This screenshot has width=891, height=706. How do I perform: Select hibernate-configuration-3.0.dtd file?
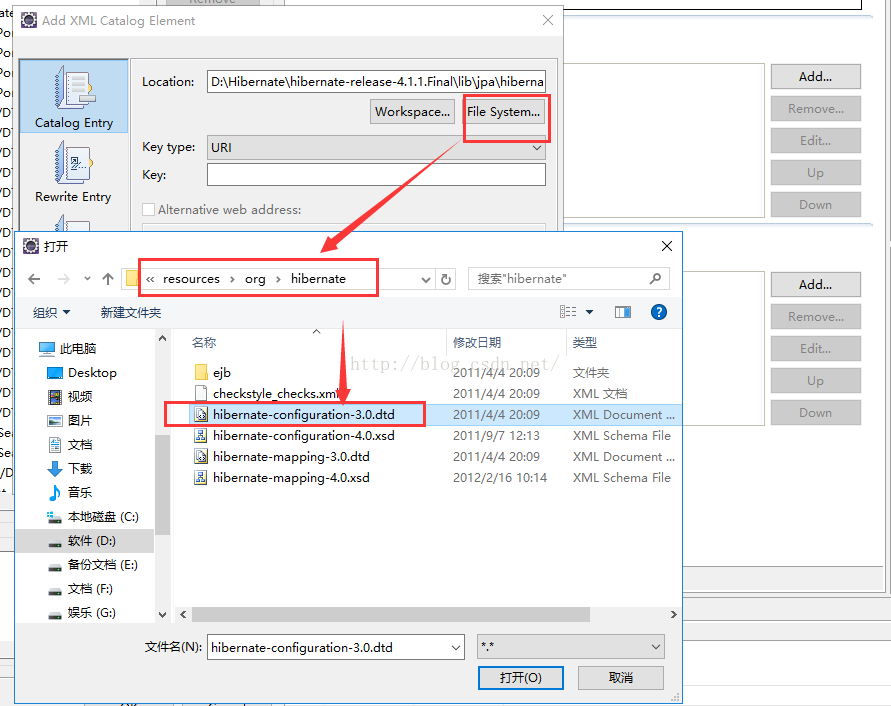(303, 414)
